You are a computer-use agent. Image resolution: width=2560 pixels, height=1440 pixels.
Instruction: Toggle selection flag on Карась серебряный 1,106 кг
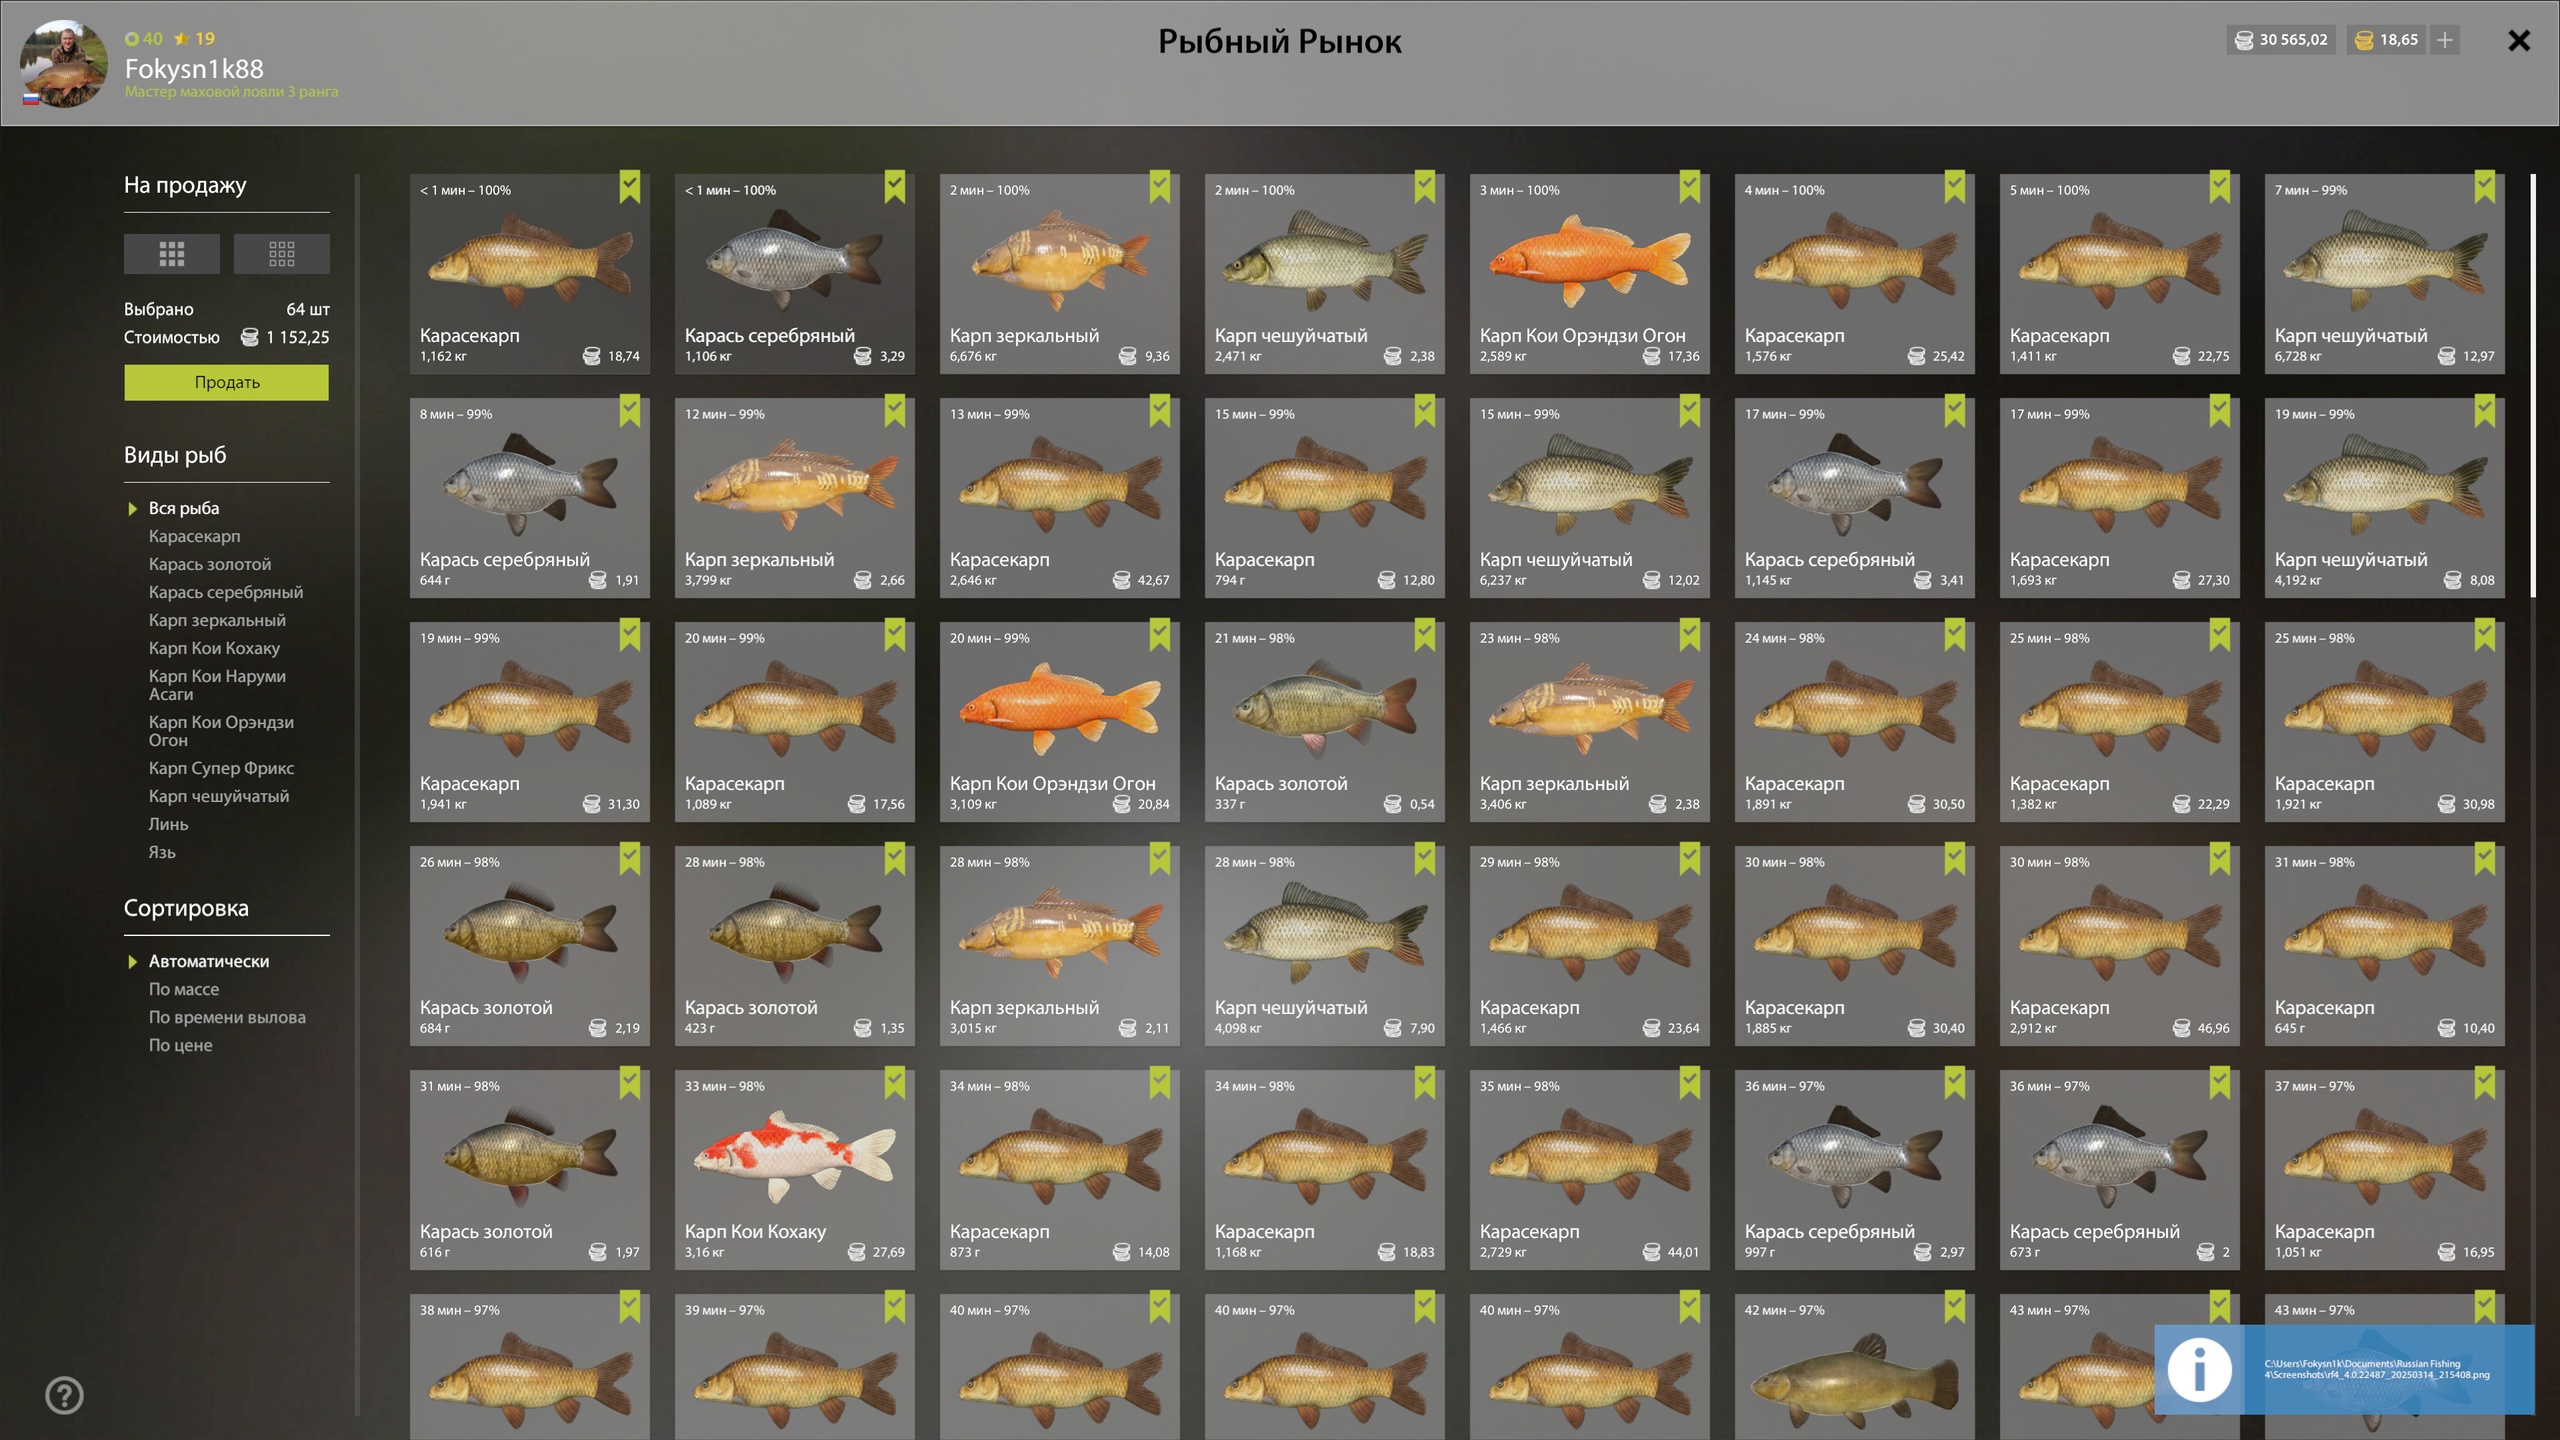894,187
